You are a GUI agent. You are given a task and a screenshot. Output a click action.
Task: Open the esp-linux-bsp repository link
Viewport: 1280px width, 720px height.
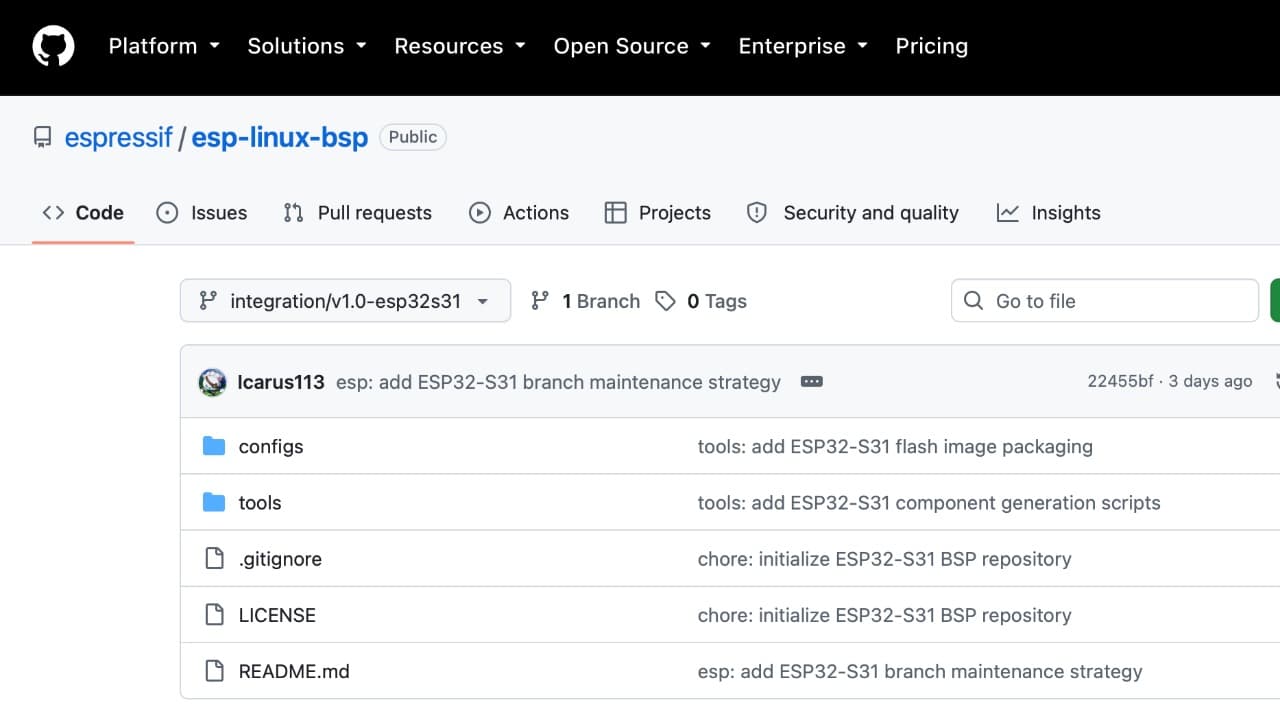pos(279,137)
